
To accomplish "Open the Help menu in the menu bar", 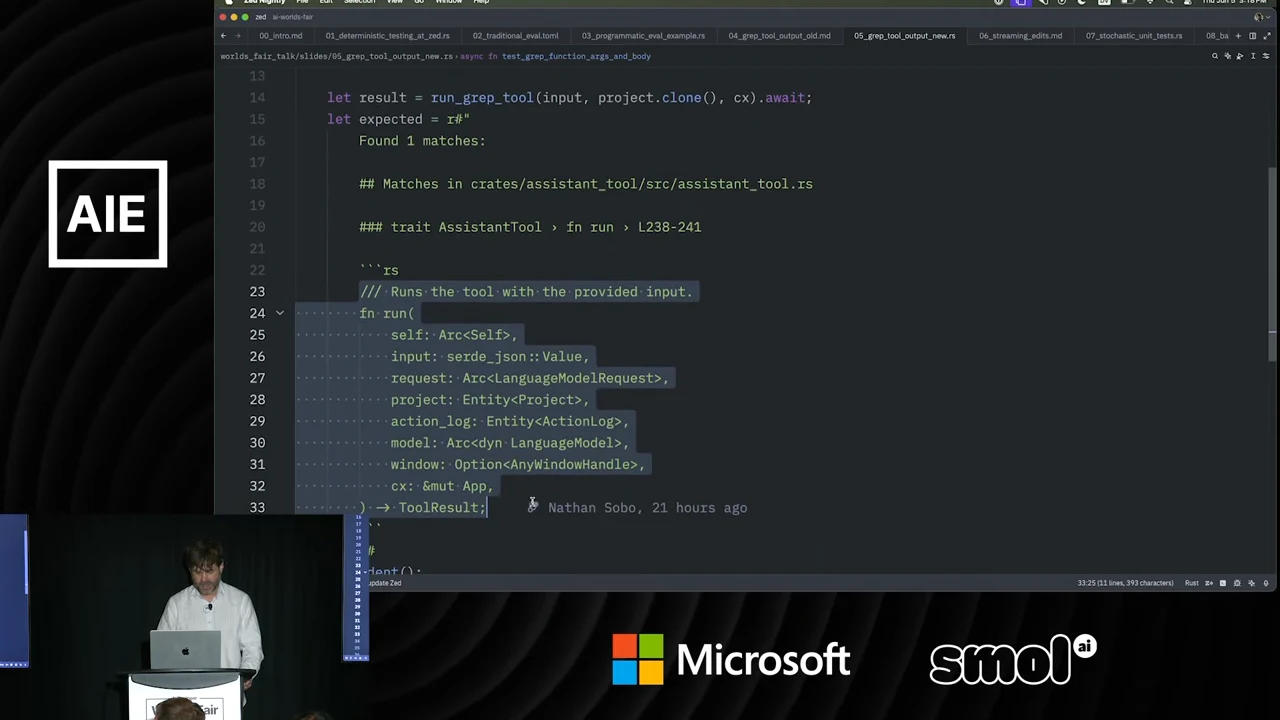I will 481,2.
